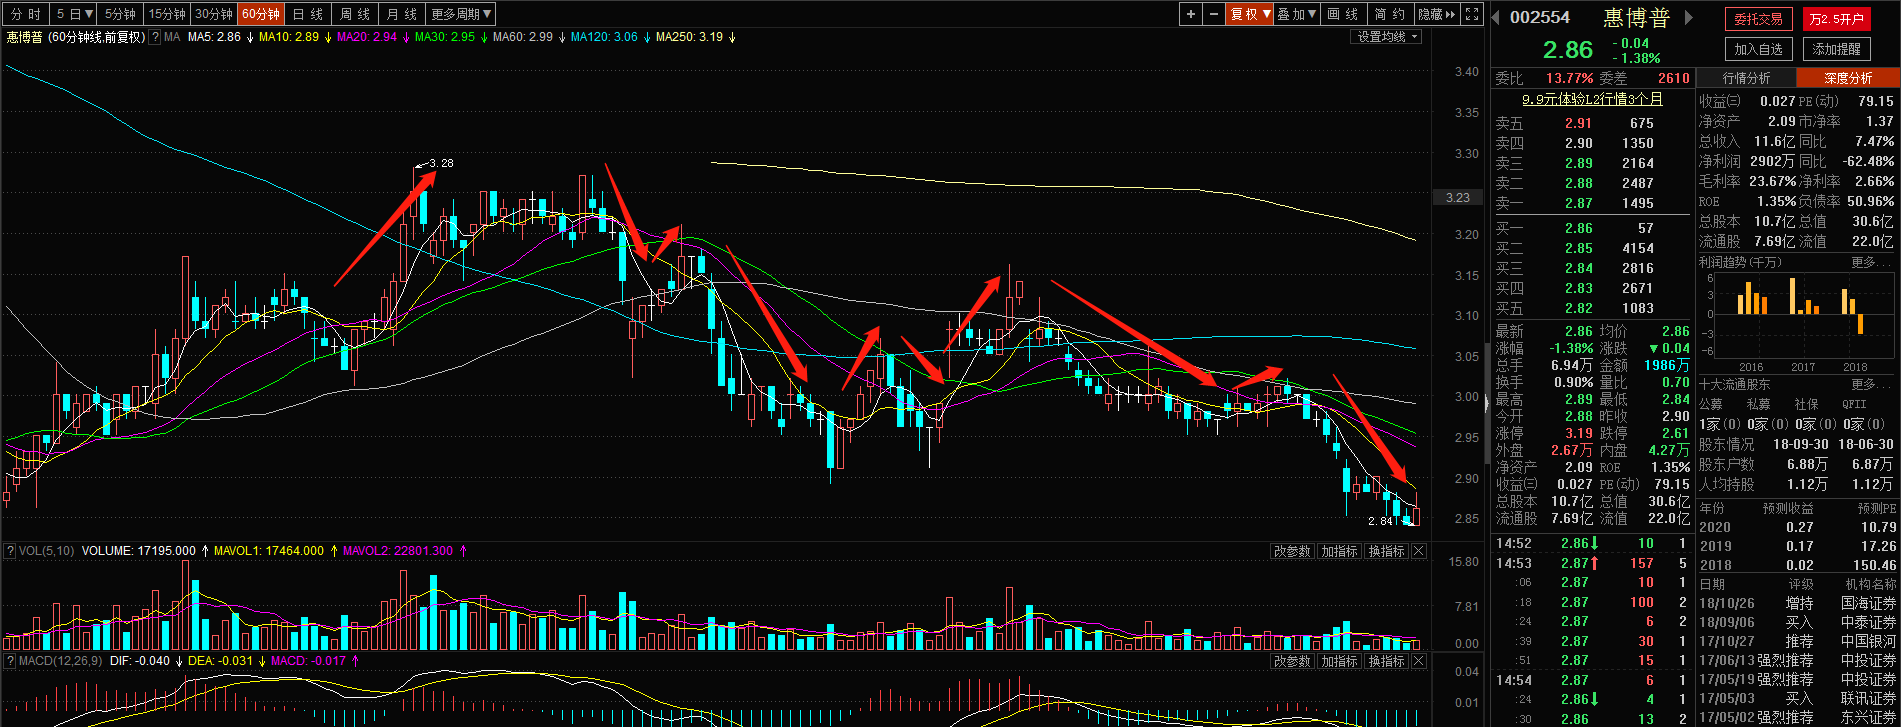
Task: Switch to 5分钟 period
Action: click(x=120, y=14)
